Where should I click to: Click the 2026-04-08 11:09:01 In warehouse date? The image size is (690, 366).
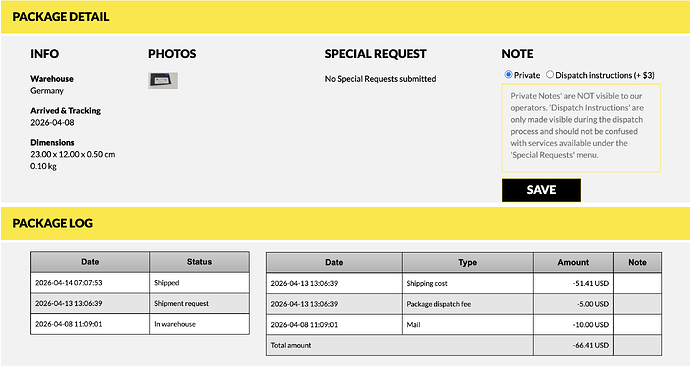(x=69, y=324)
